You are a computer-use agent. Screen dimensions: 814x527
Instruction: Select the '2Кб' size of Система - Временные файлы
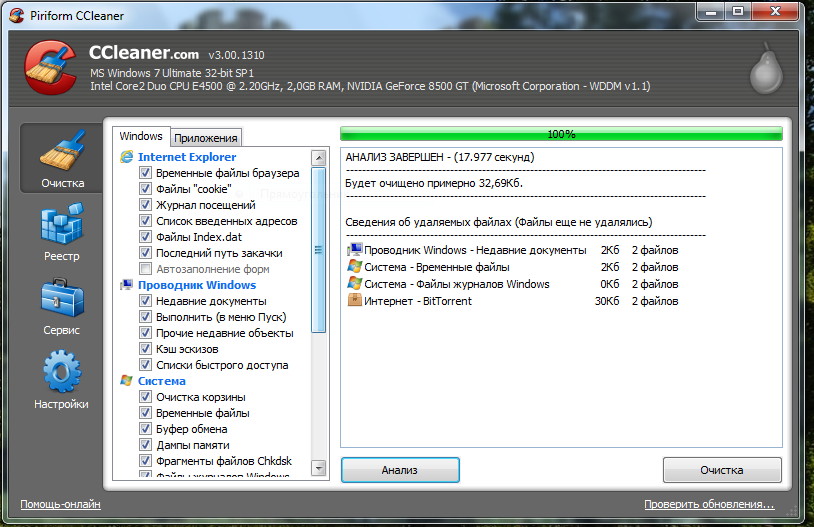click(610, 267)
